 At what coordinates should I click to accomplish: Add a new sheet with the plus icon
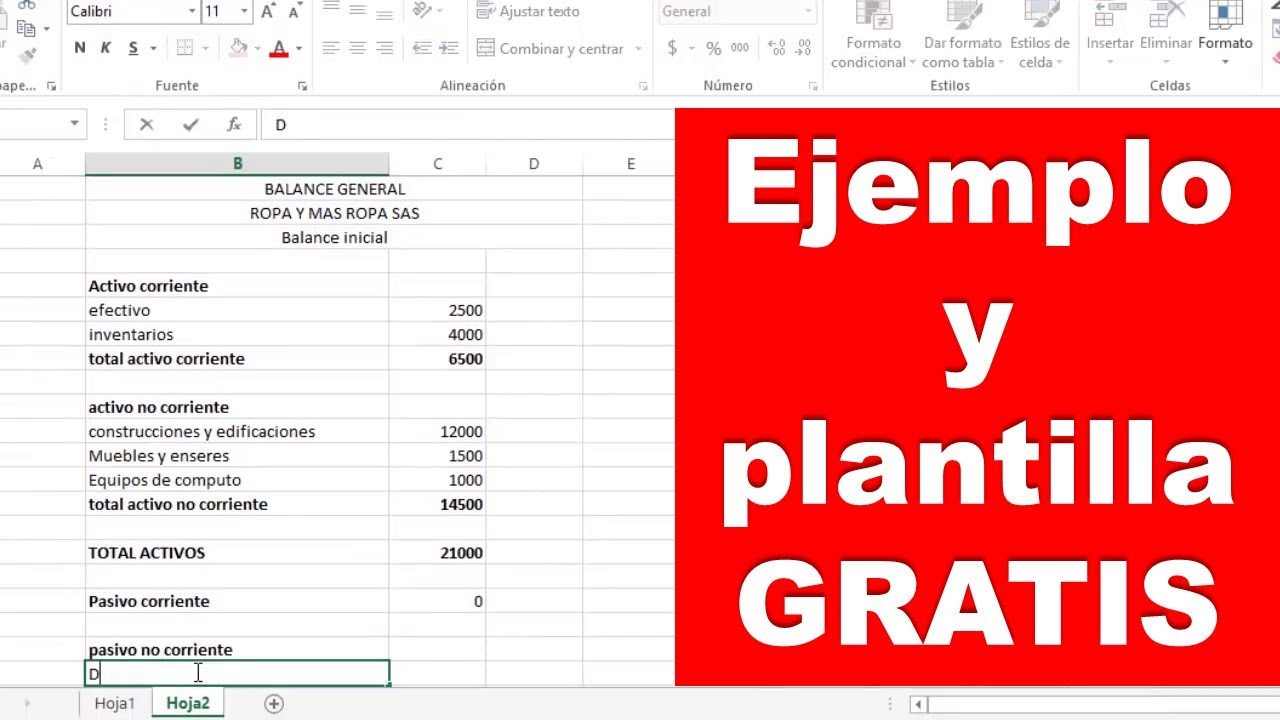point(273,704)
